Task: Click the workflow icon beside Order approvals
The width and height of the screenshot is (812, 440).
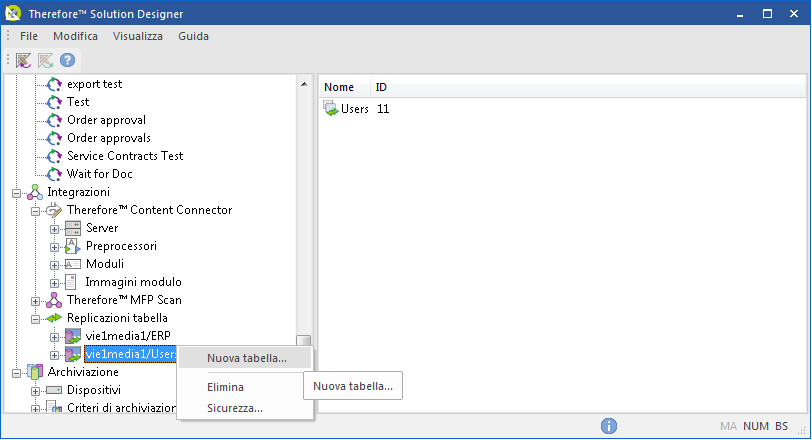Action: click(54, 138)
